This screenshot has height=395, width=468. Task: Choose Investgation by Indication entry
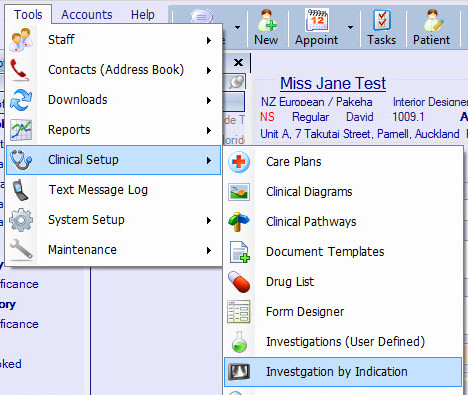click(x=343, y=372)
